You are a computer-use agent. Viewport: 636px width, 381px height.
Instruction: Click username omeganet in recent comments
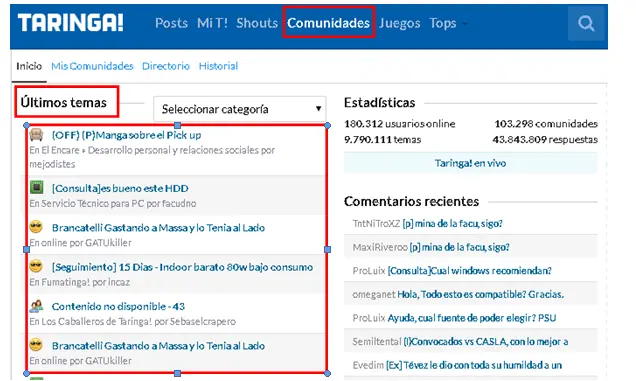[x=374, y=294]
